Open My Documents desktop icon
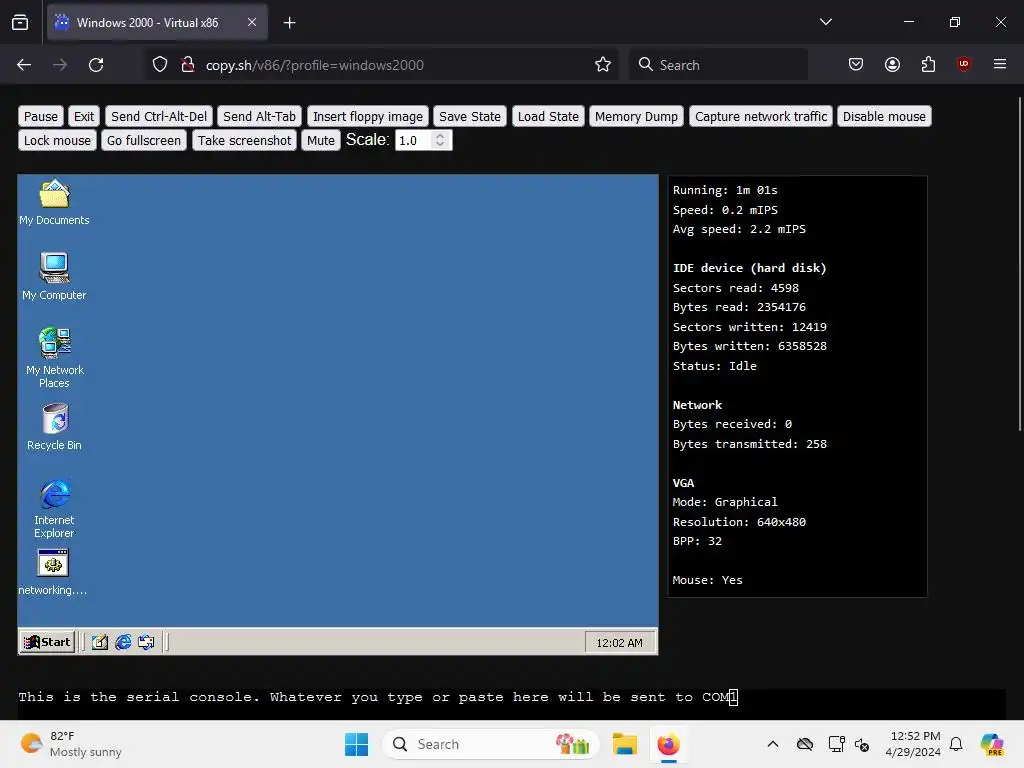Viewport: 1024px width, 768px height. click(54, 202)
